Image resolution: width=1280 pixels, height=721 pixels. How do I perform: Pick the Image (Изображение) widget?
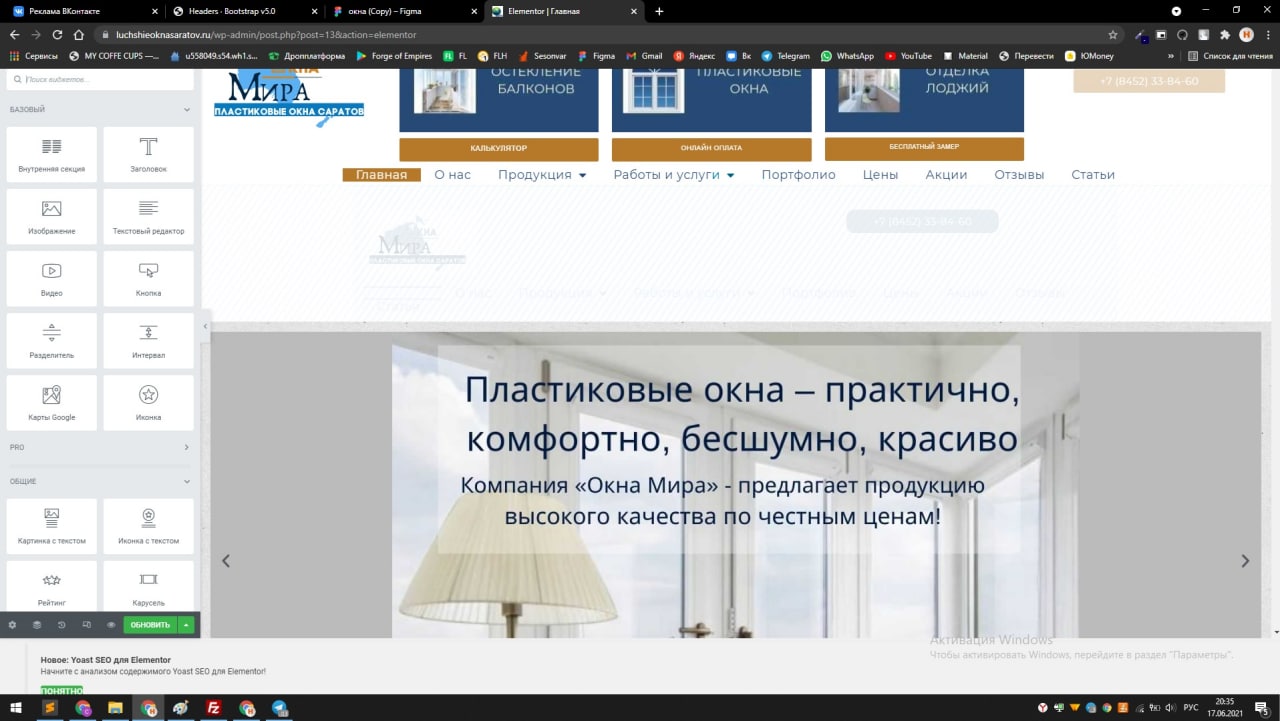click(52, 216)
